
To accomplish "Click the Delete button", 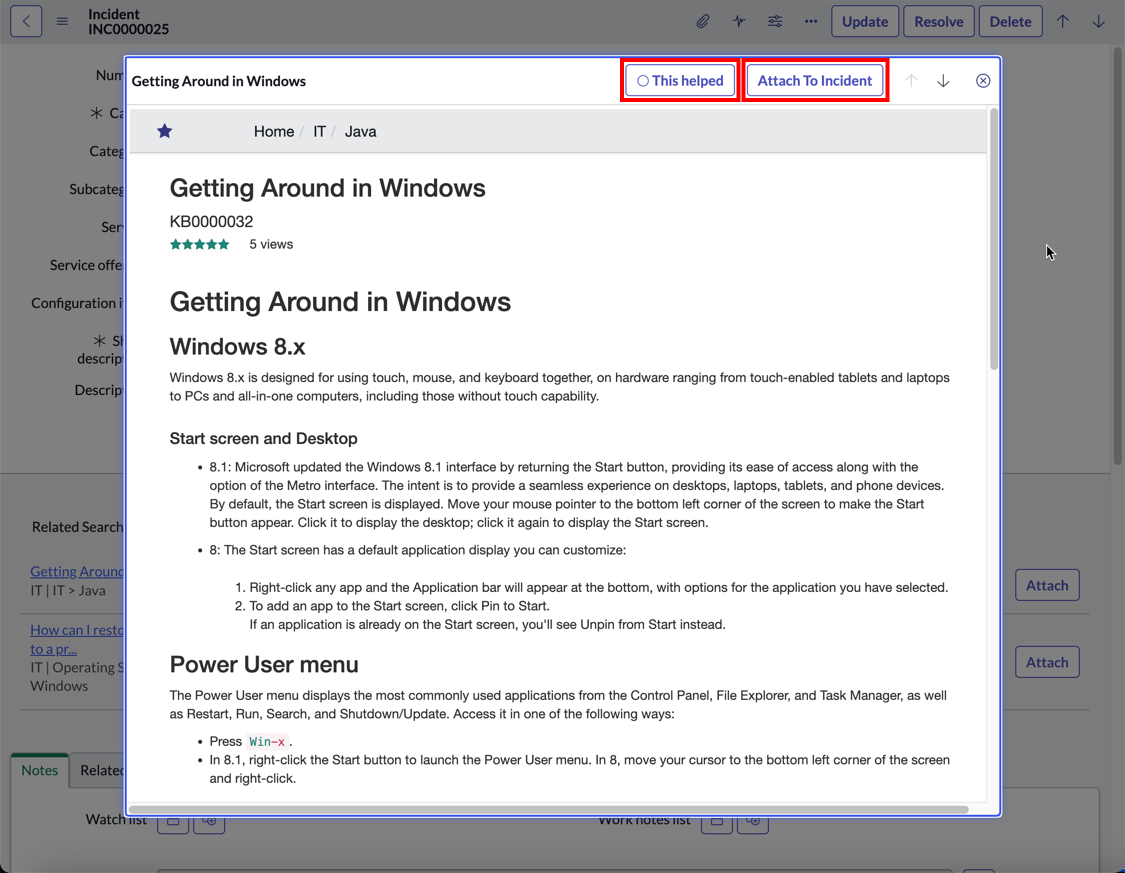I will click(x=1010, y=22).
